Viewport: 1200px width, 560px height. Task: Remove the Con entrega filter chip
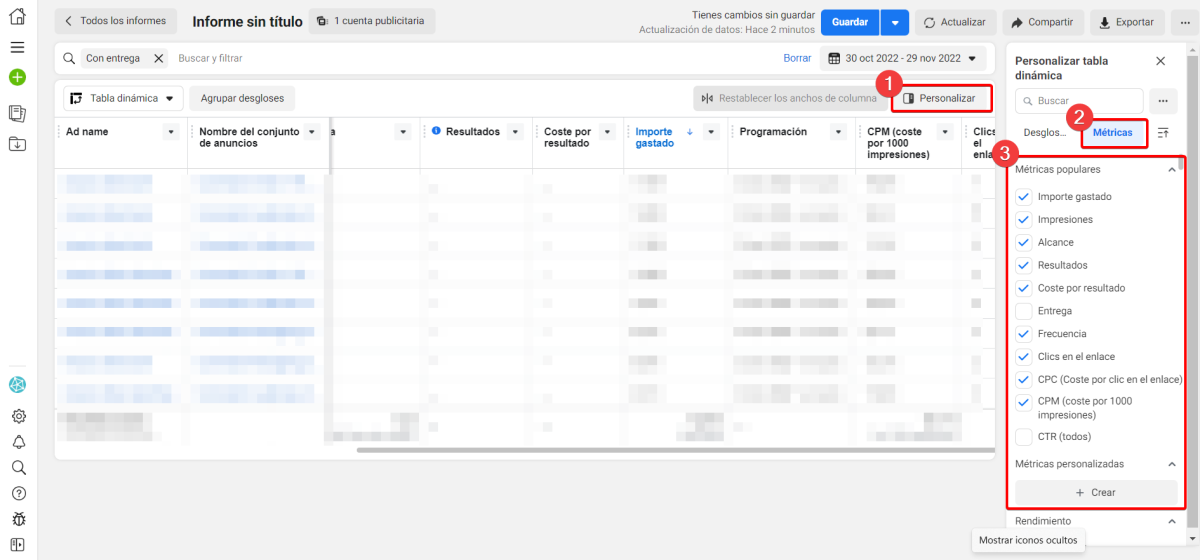(x=158, y=59)
